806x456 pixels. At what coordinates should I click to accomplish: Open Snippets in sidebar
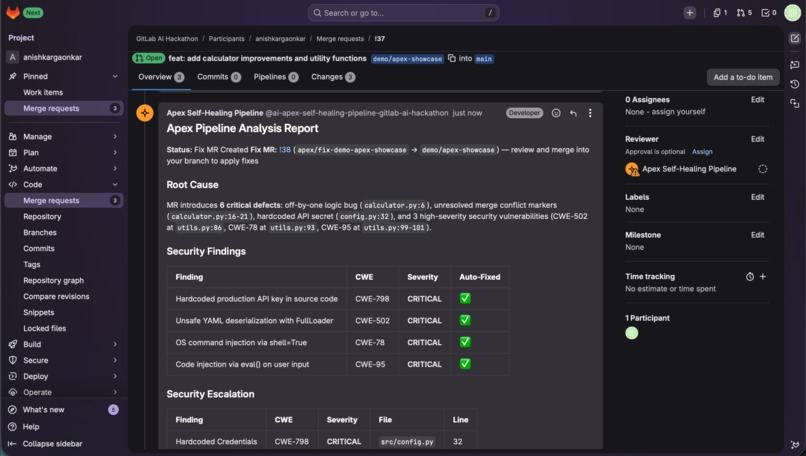pyautogui.click(x=63, y=313)
